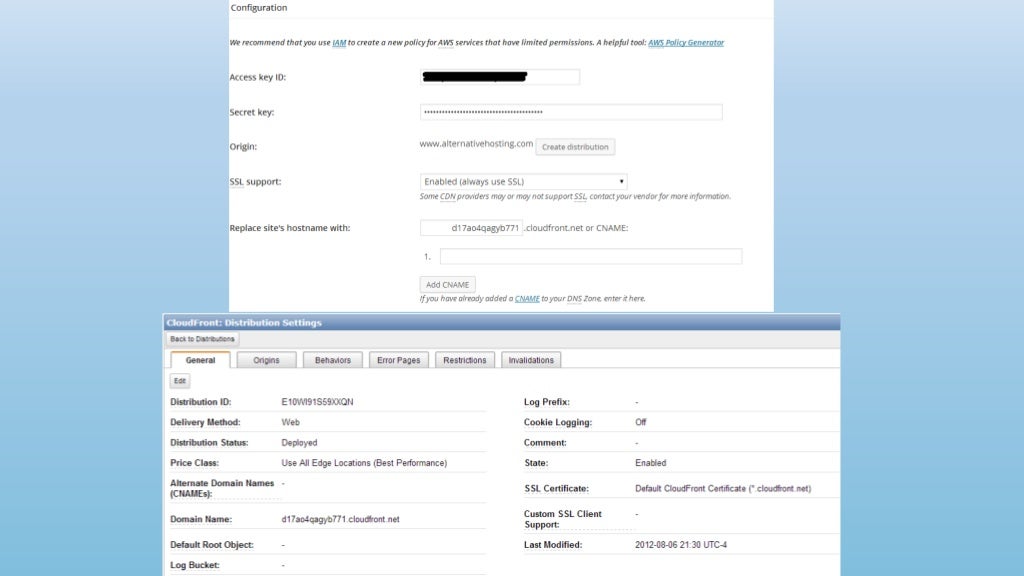Select the Delivery Method value Web
This screenshot has width=1024, height=576.
(291, 423)
